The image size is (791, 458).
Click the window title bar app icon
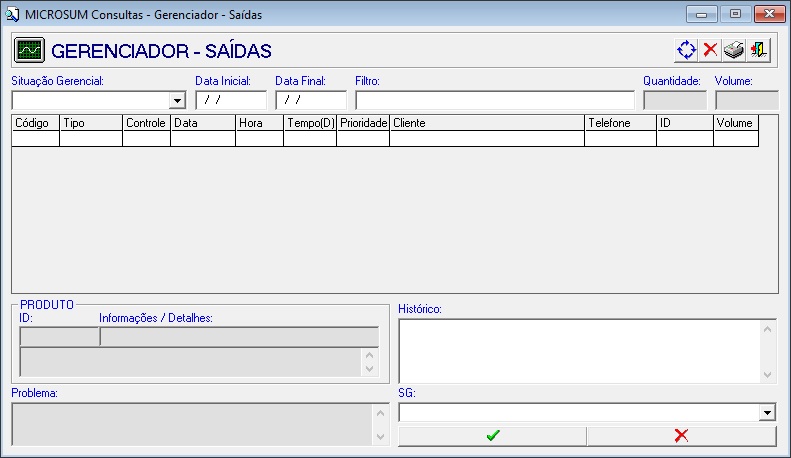point(13,14)
